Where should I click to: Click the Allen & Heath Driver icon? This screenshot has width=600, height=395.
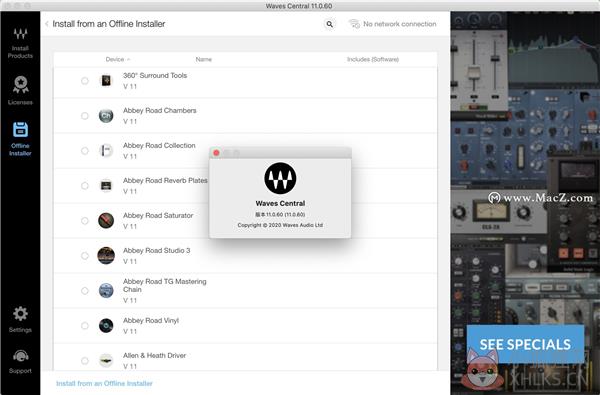(106, 361)
